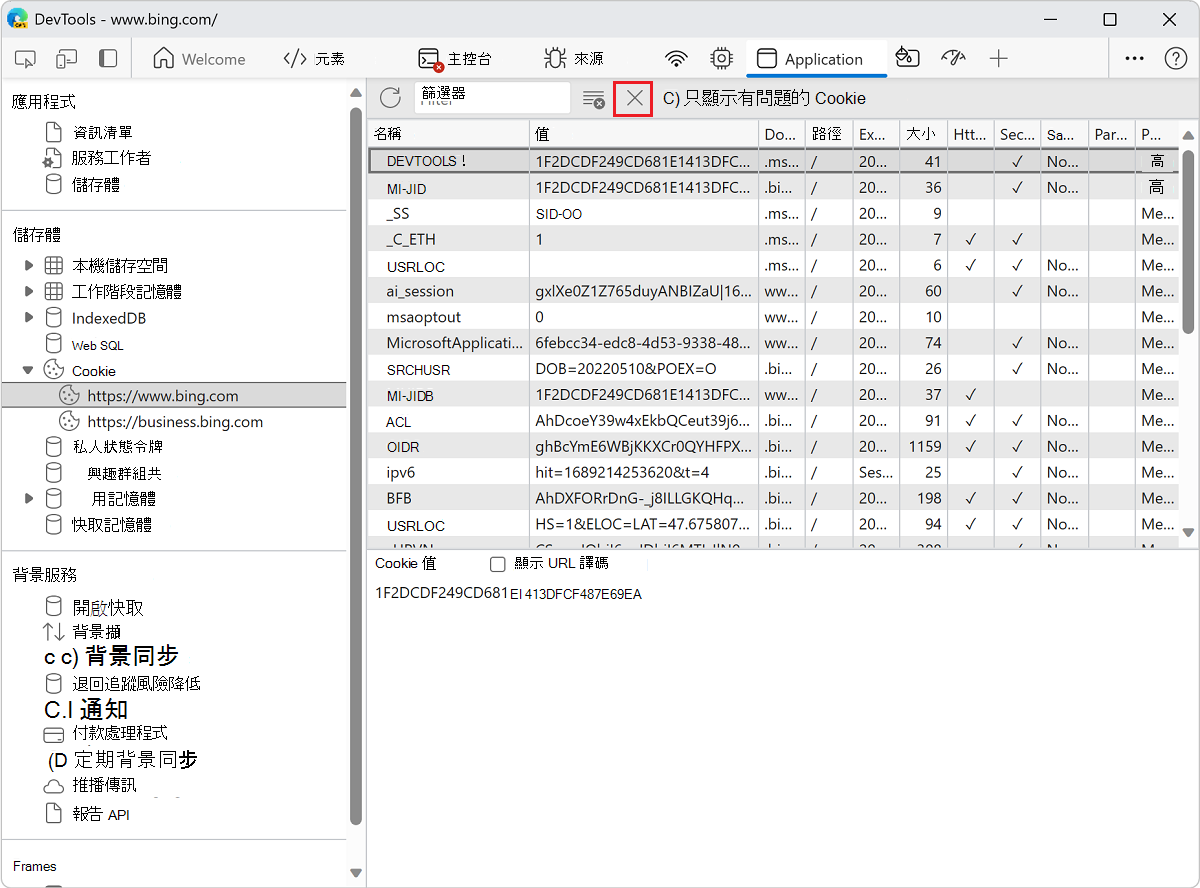The width and height of the screenshot is (1200, 888).
Task: Clear all cookies icon next to filter
Action: (x=594, y=98)
